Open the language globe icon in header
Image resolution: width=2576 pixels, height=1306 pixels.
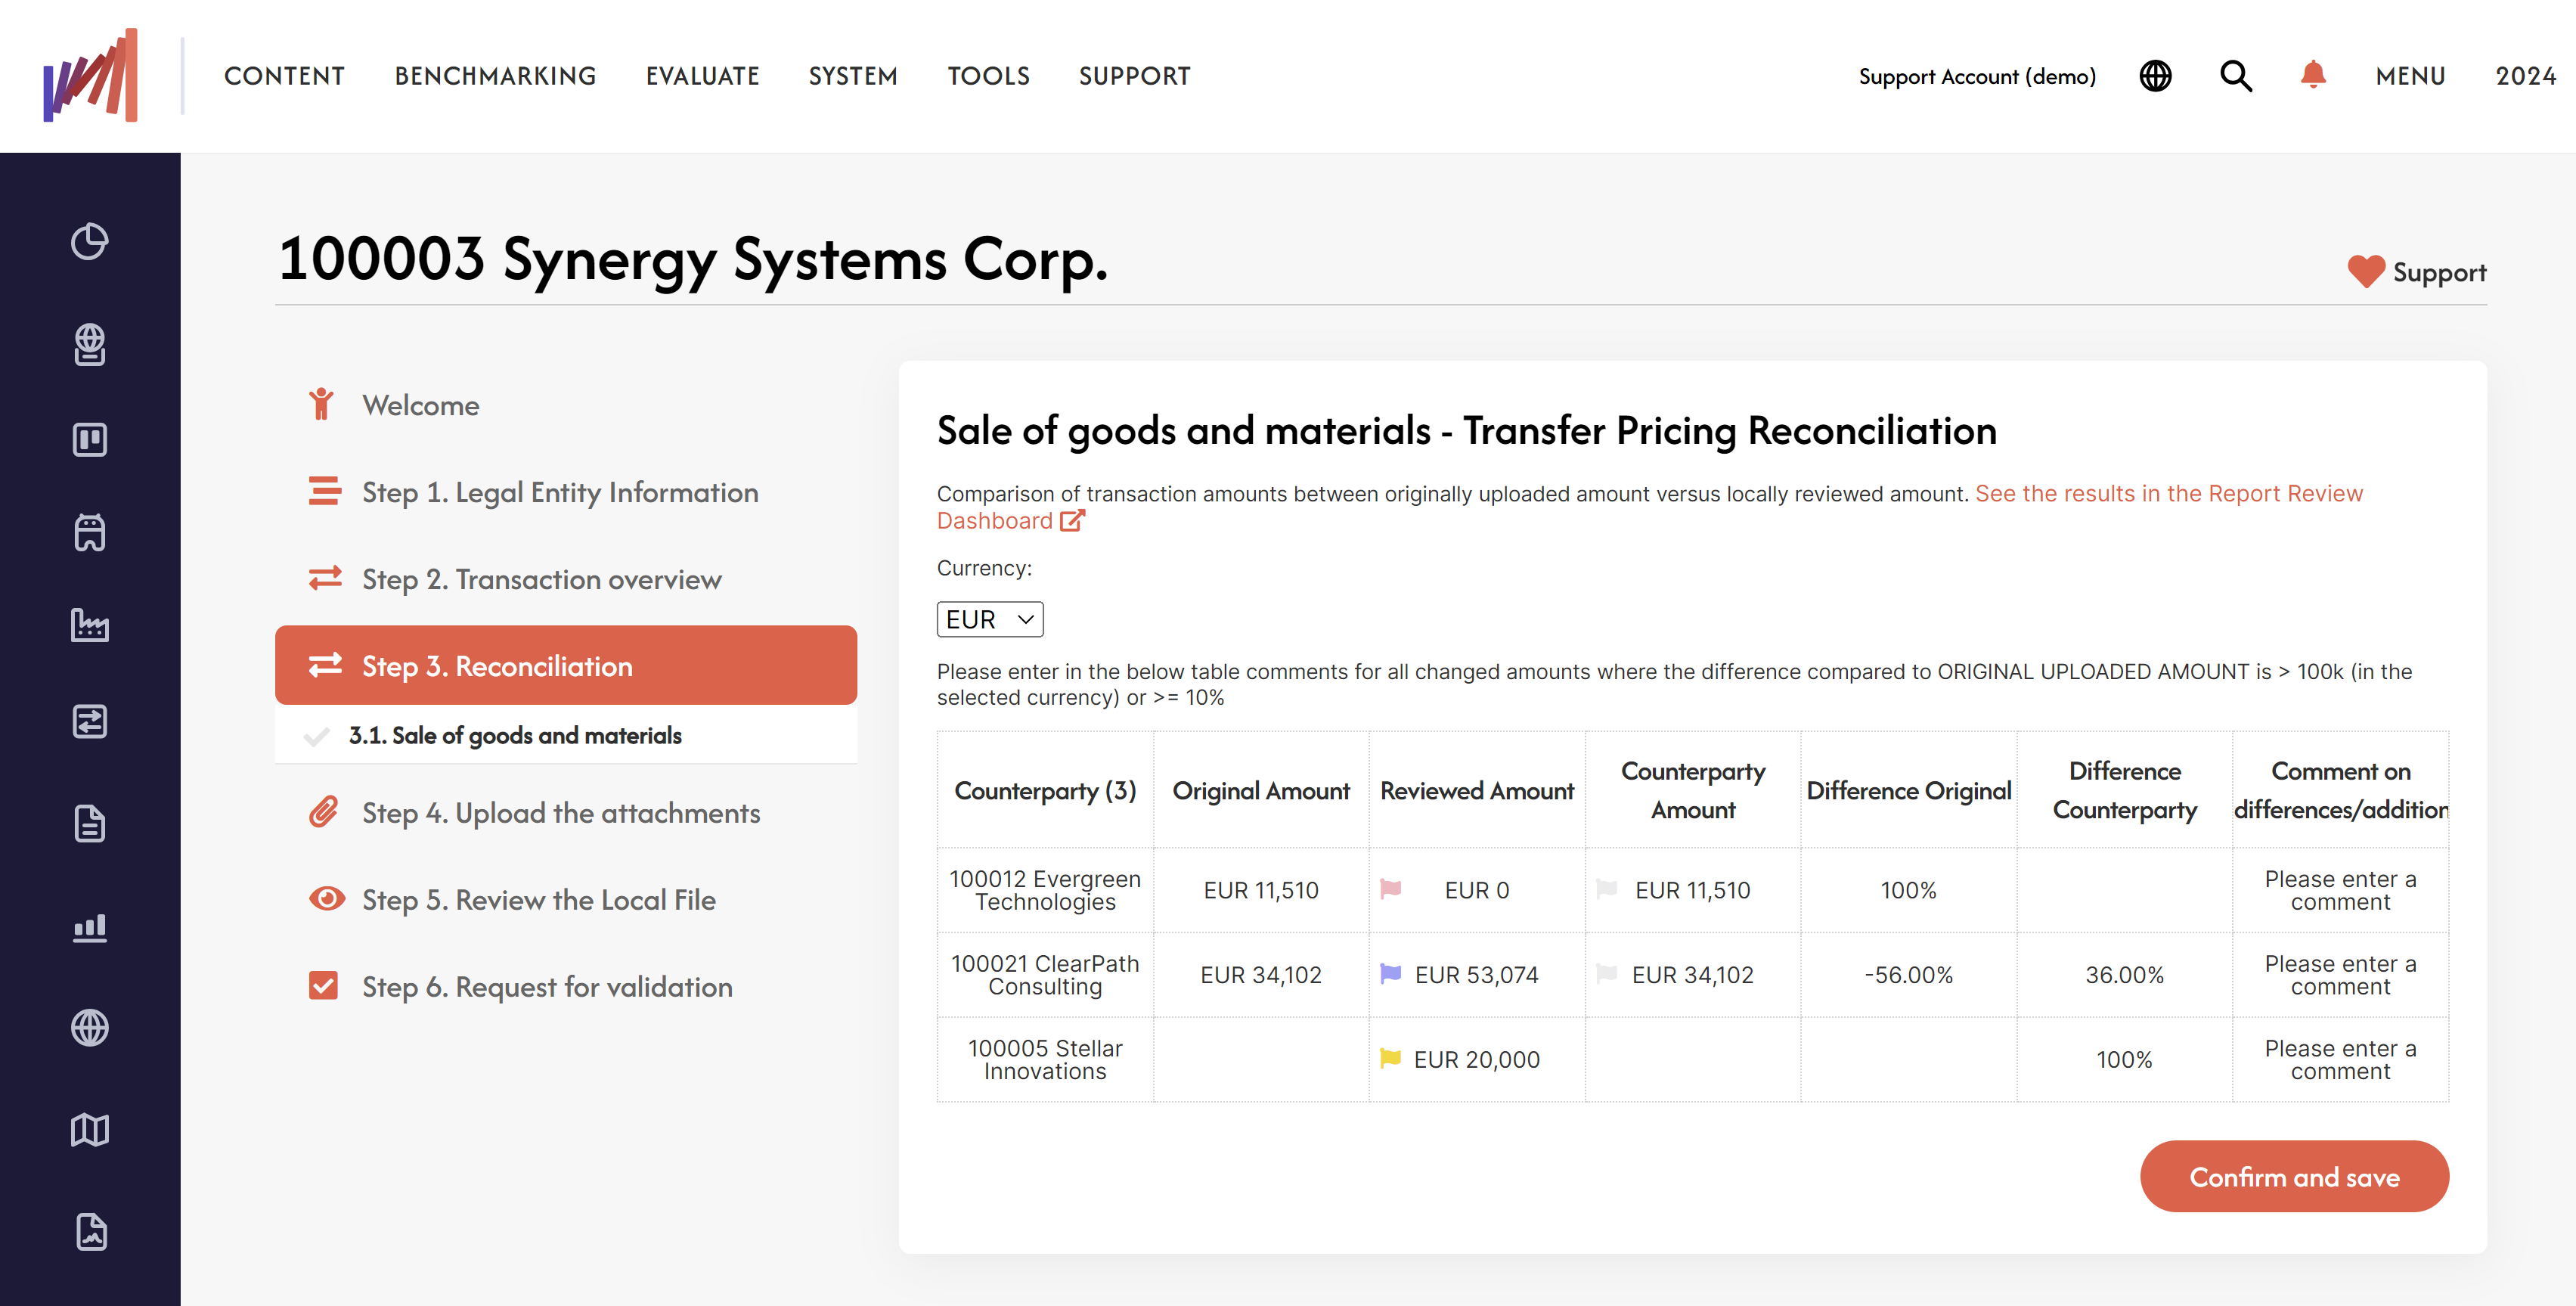2155,76
